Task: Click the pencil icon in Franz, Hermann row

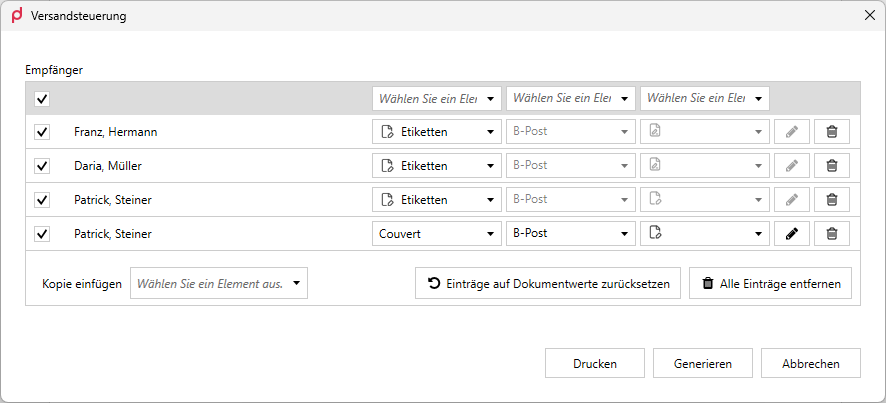Action: [x=792, y=132]
